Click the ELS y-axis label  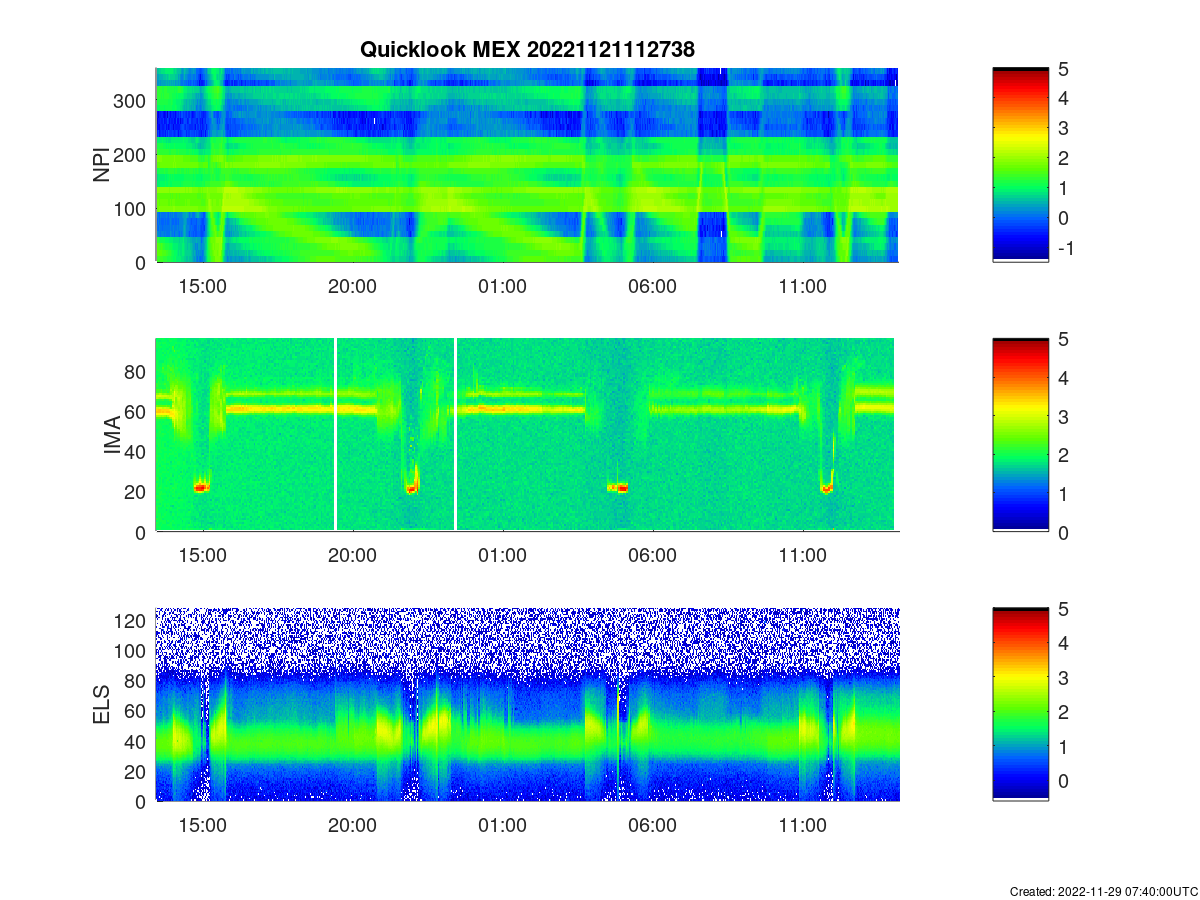[x=102, y=704]
